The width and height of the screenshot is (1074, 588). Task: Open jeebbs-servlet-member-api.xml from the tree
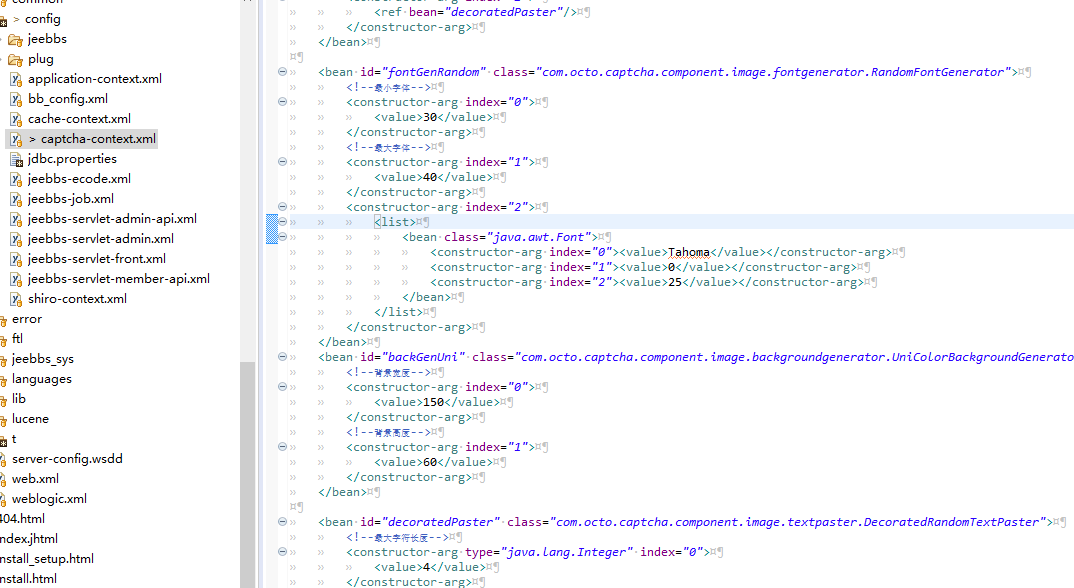point(118,278)
